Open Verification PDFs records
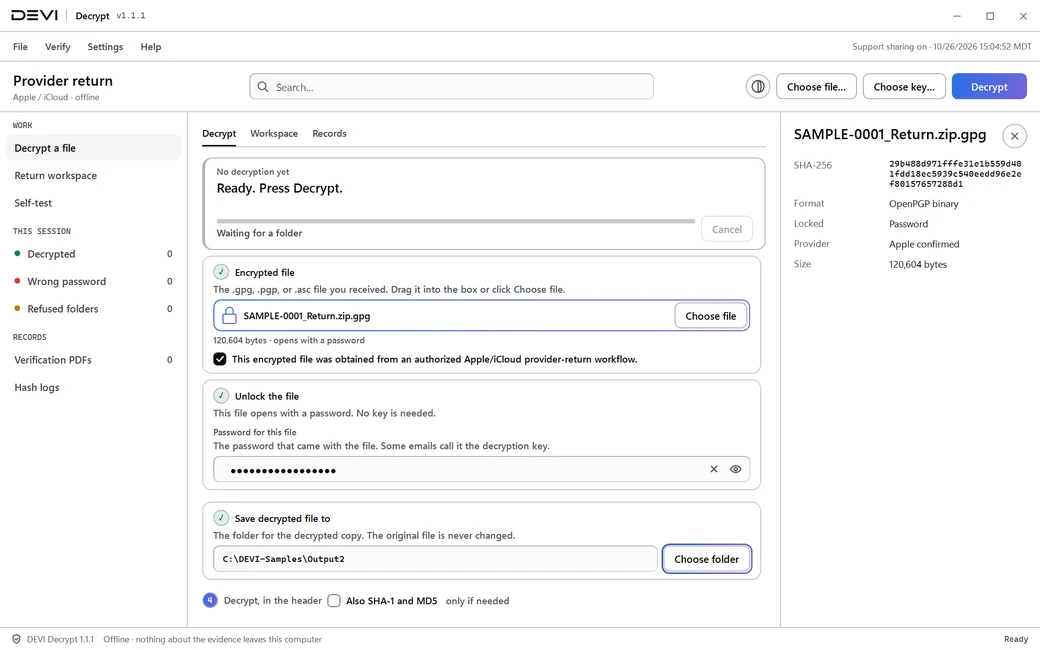 (x=94, y=359)
